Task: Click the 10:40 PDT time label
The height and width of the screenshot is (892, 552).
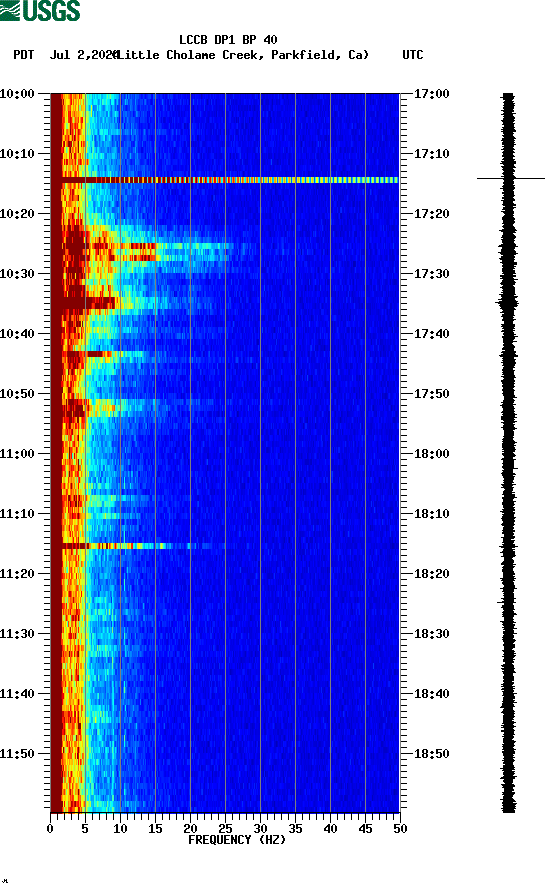Action: coord(18,333)
